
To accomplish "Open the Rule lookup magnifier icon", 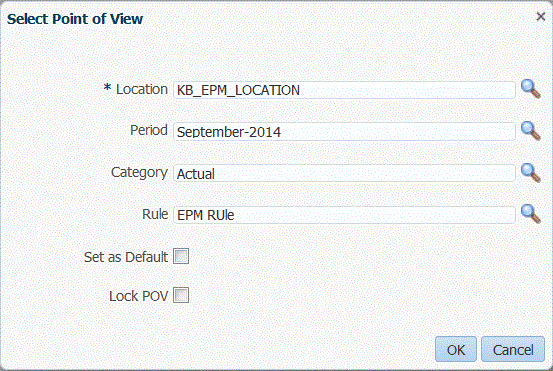I will point(530,214).
